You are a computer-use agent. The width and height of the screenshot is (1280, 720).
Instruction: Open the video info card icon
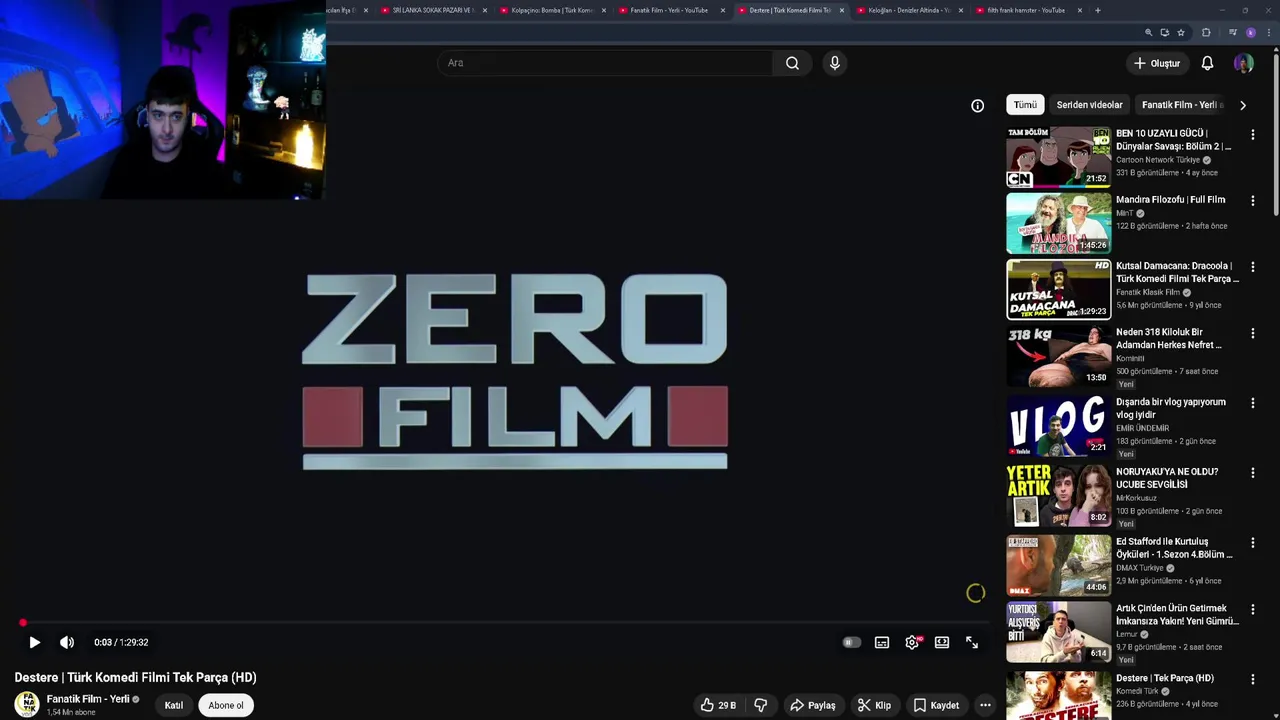(978, 106)
